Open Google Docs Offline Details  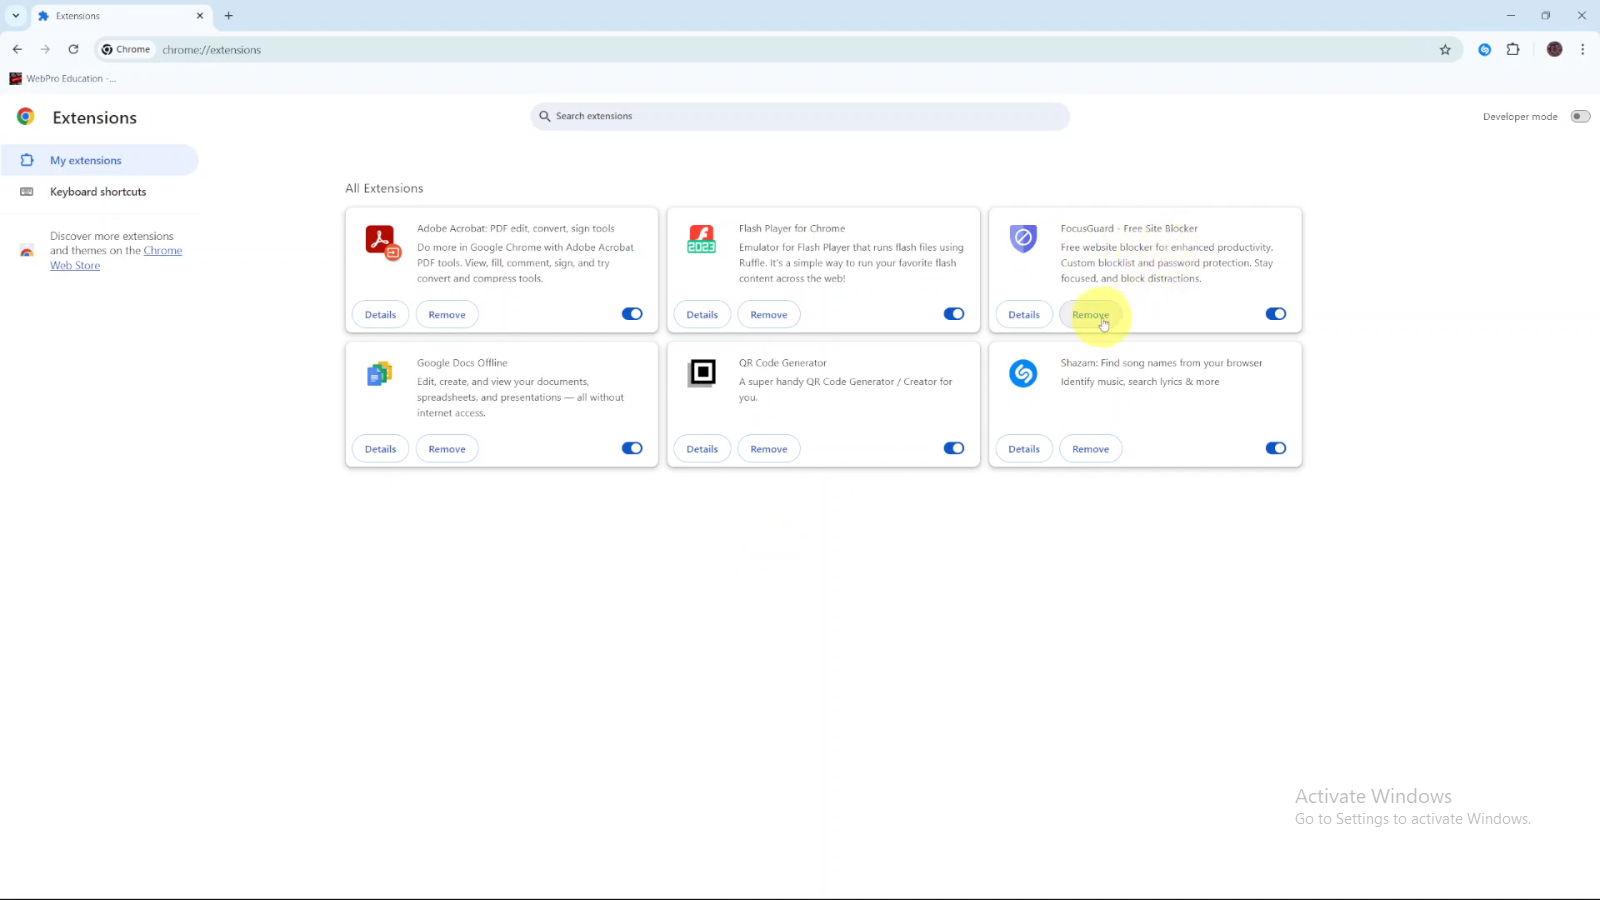click(x=380, y=449)
